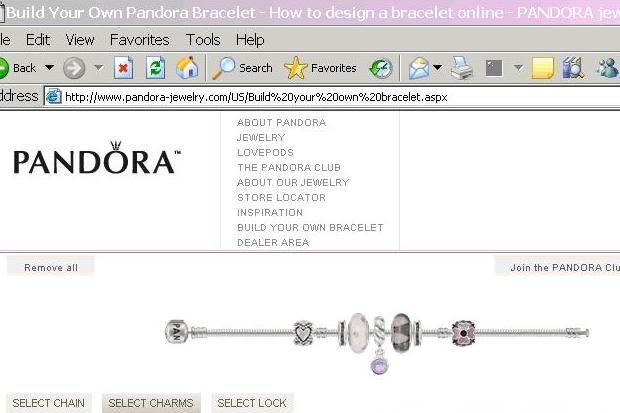
Task: Open the Mail icon dropdown arrow
Action: point(437,68)
